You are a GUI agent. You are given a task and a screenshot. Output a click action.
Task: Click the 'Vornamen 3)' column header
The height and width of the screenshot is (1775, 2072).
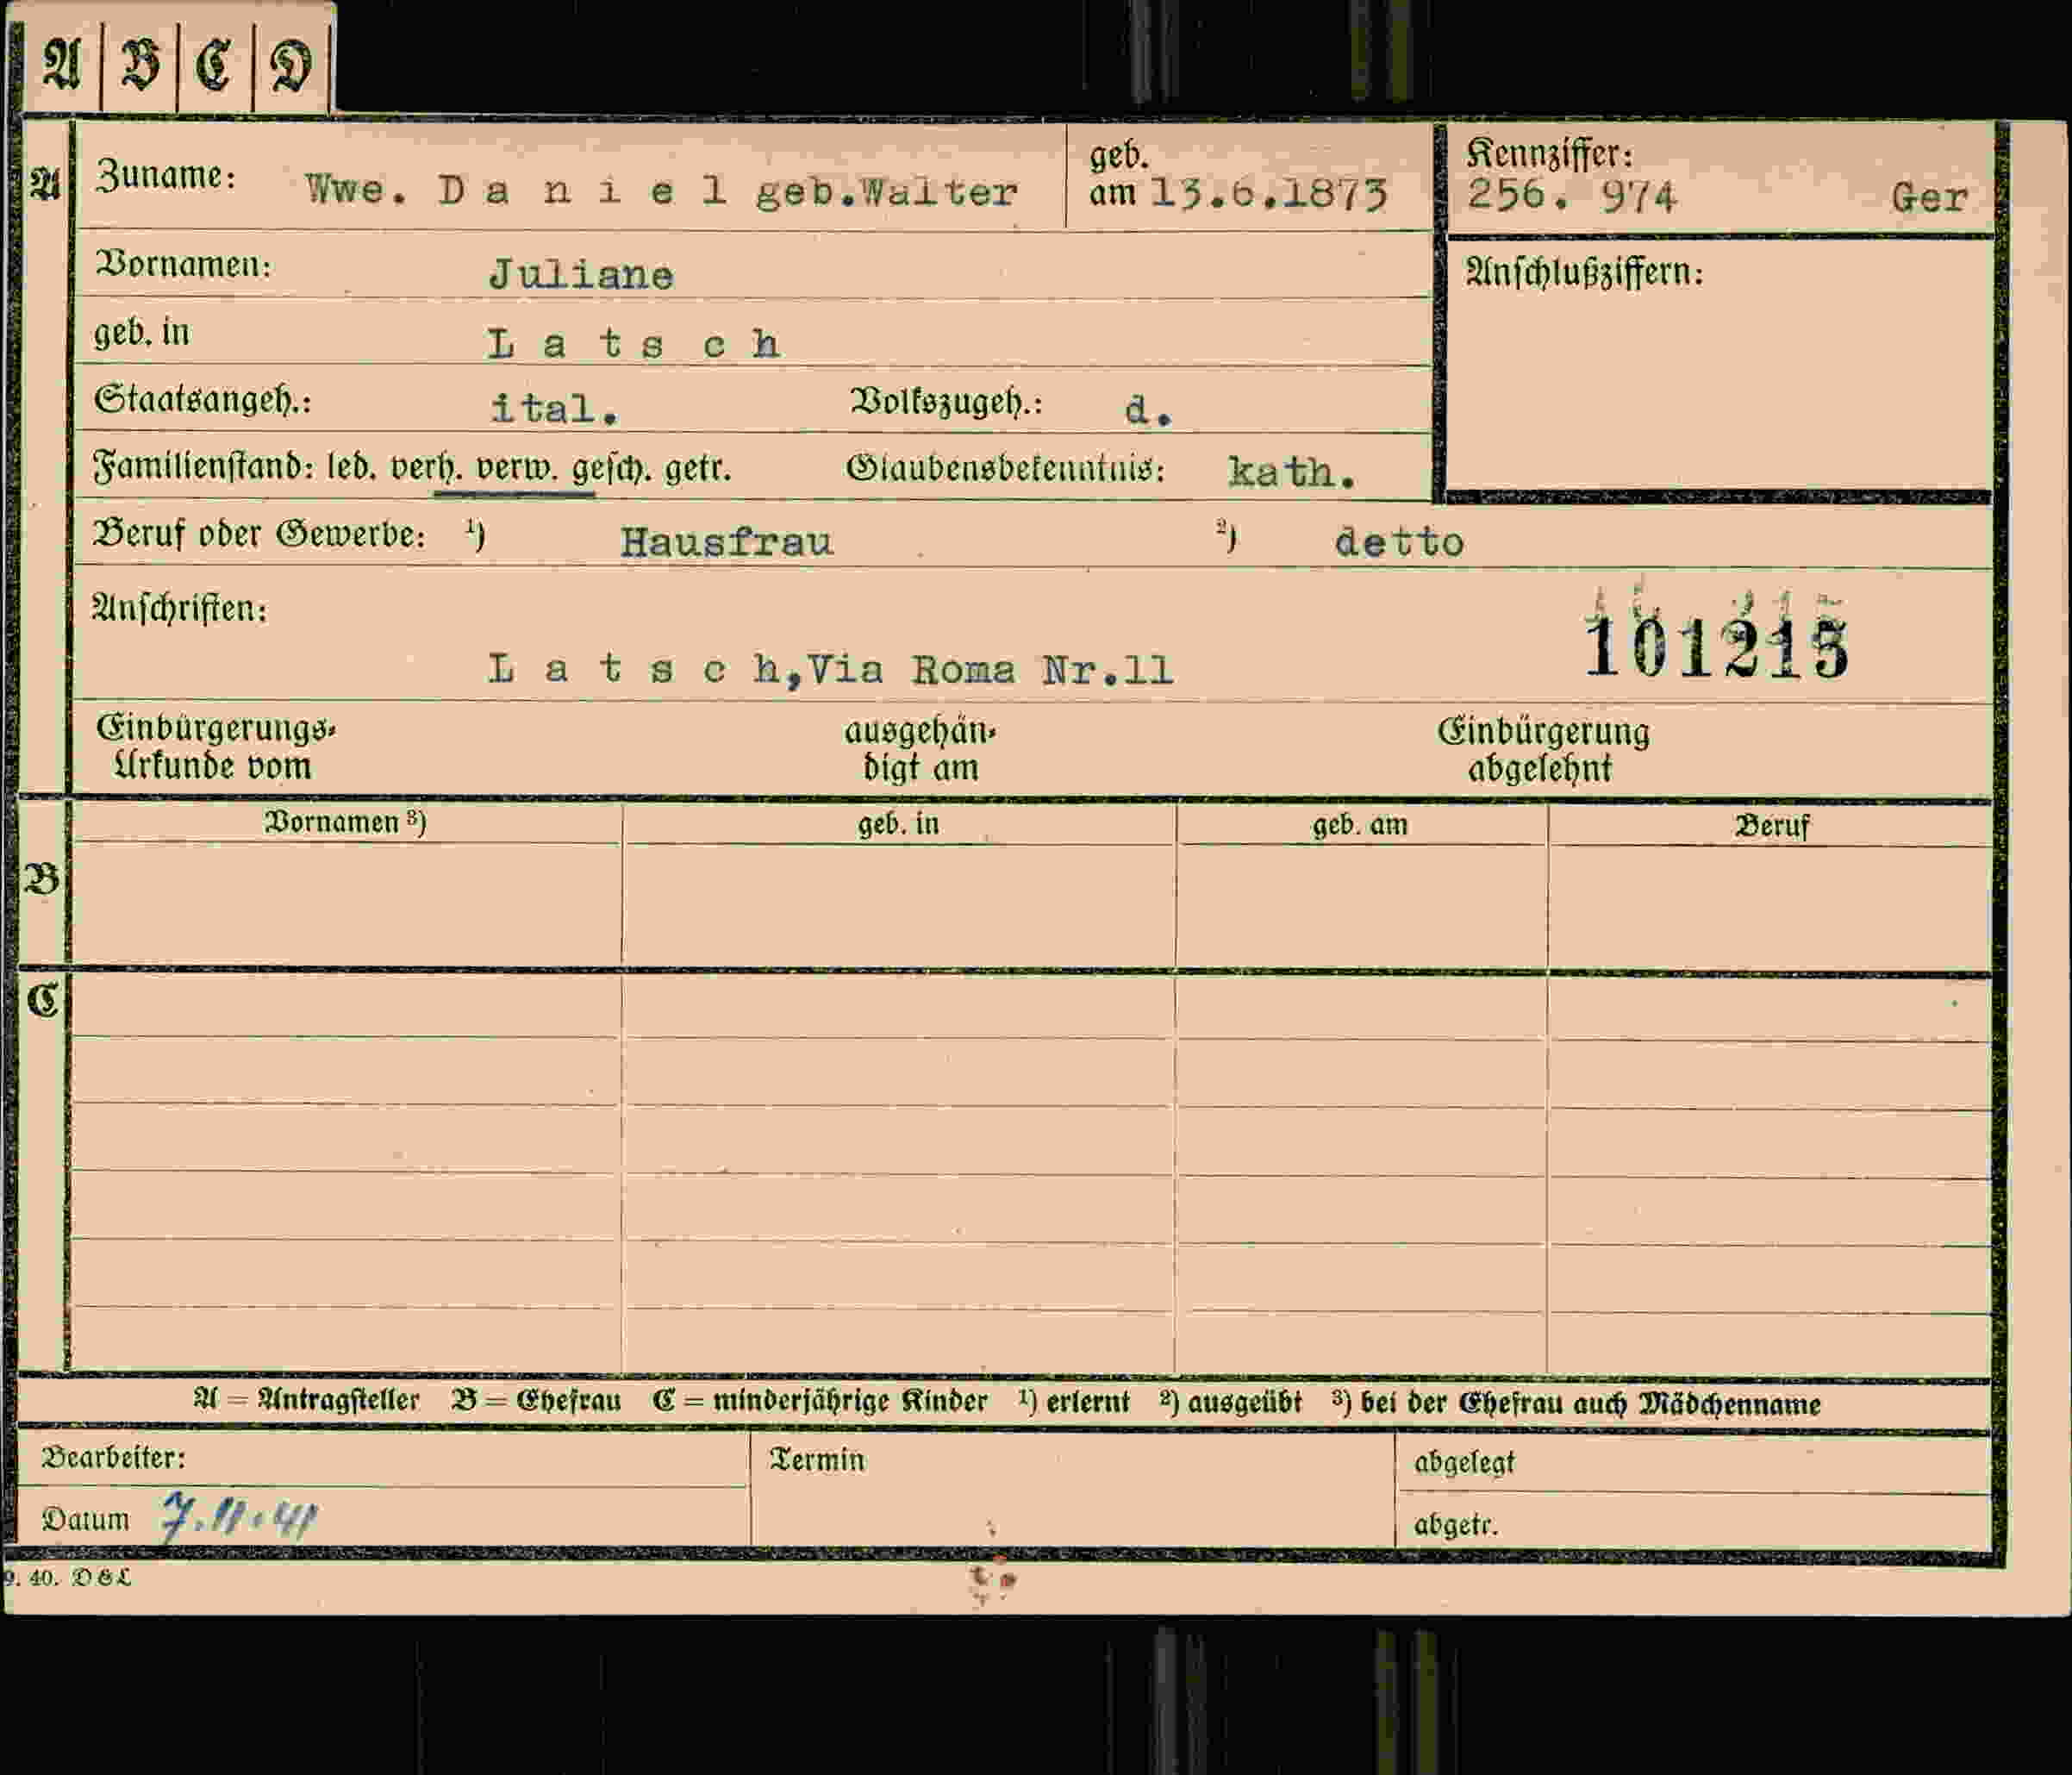(345, 823)
